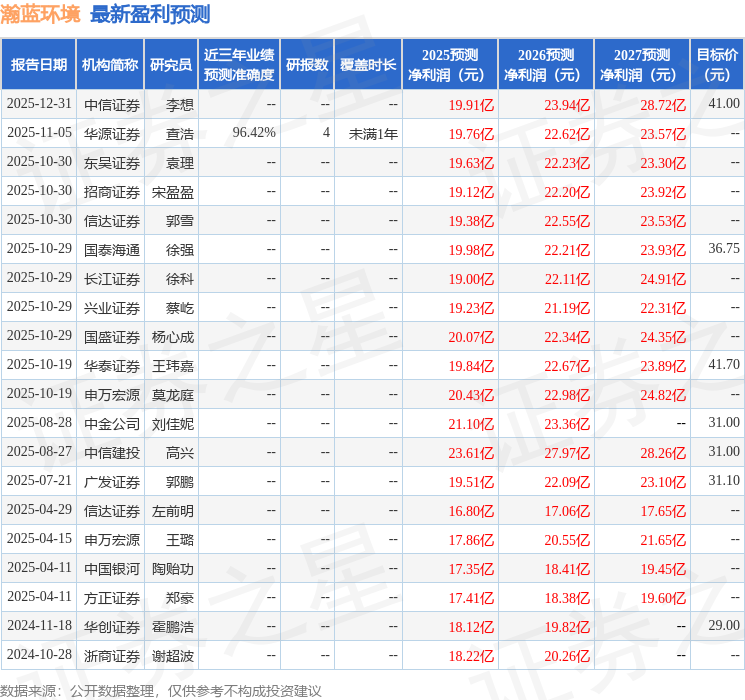Click the 28.72亿 2027 forecast
This screenshot has width=745, height=700.
pyautogui.click(x=663, y=105)
